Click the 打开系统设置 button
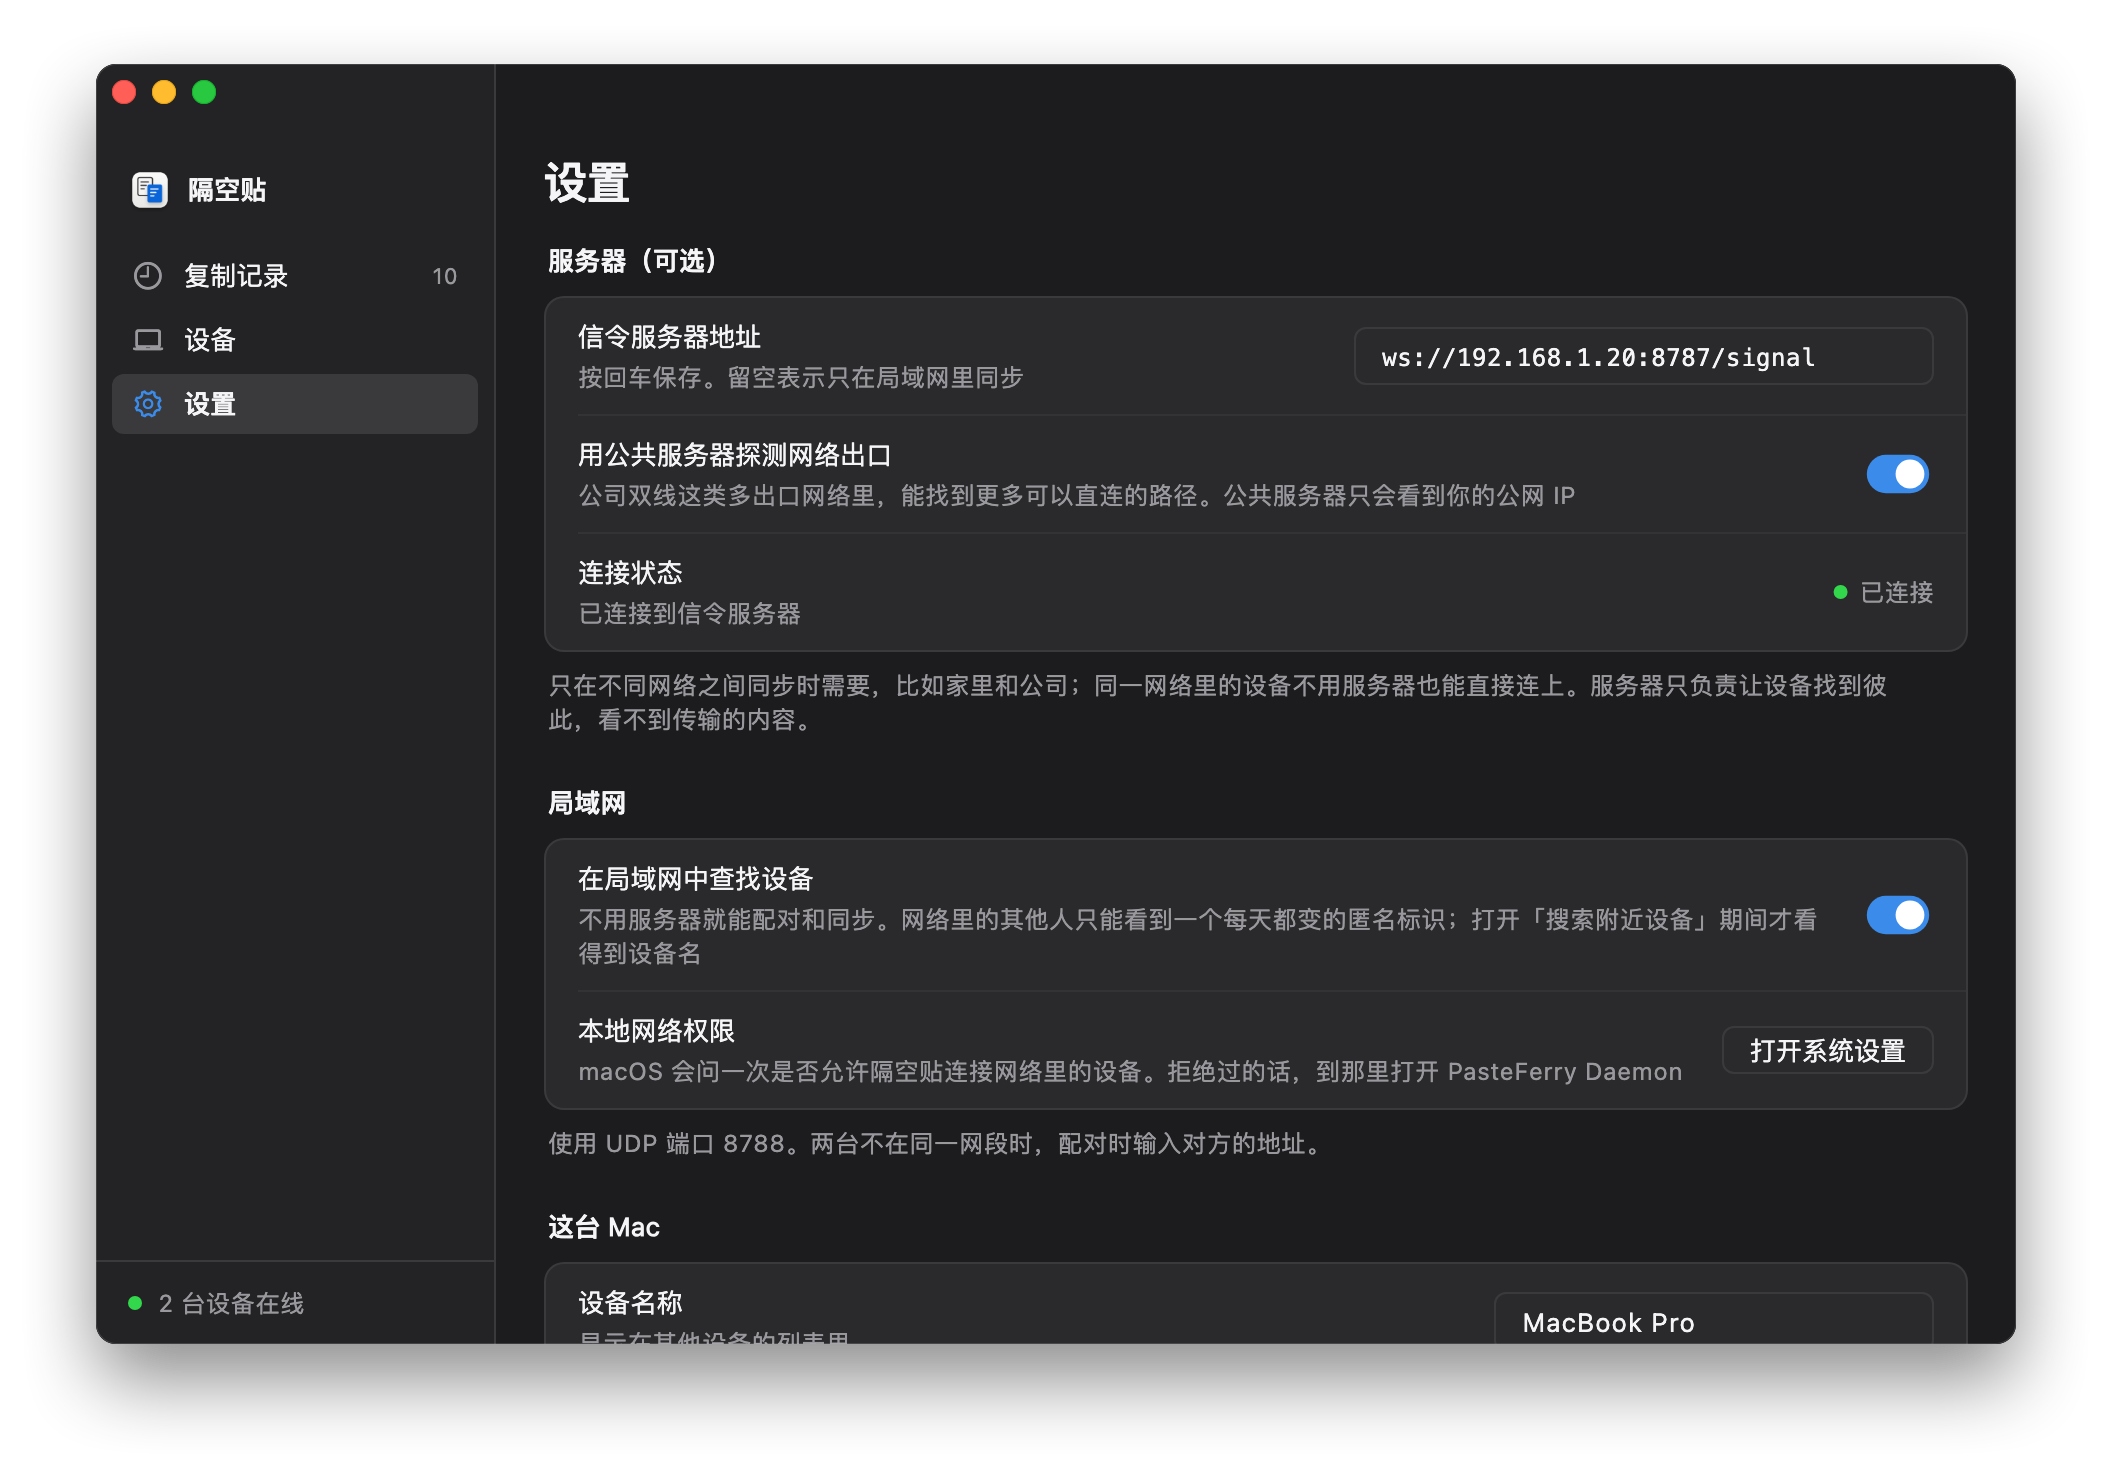The height and width of the screenshot is (1472, 2112). point(1827,1050)
